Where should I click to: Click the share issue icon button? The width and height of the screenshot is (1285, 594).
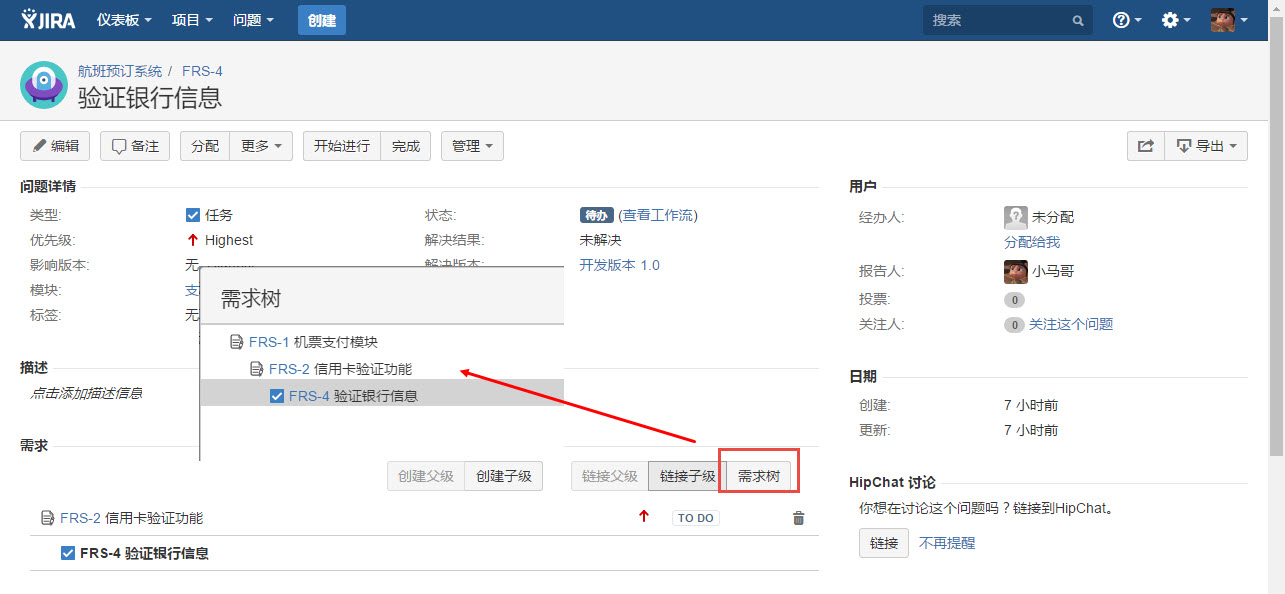click(1145, 146)
